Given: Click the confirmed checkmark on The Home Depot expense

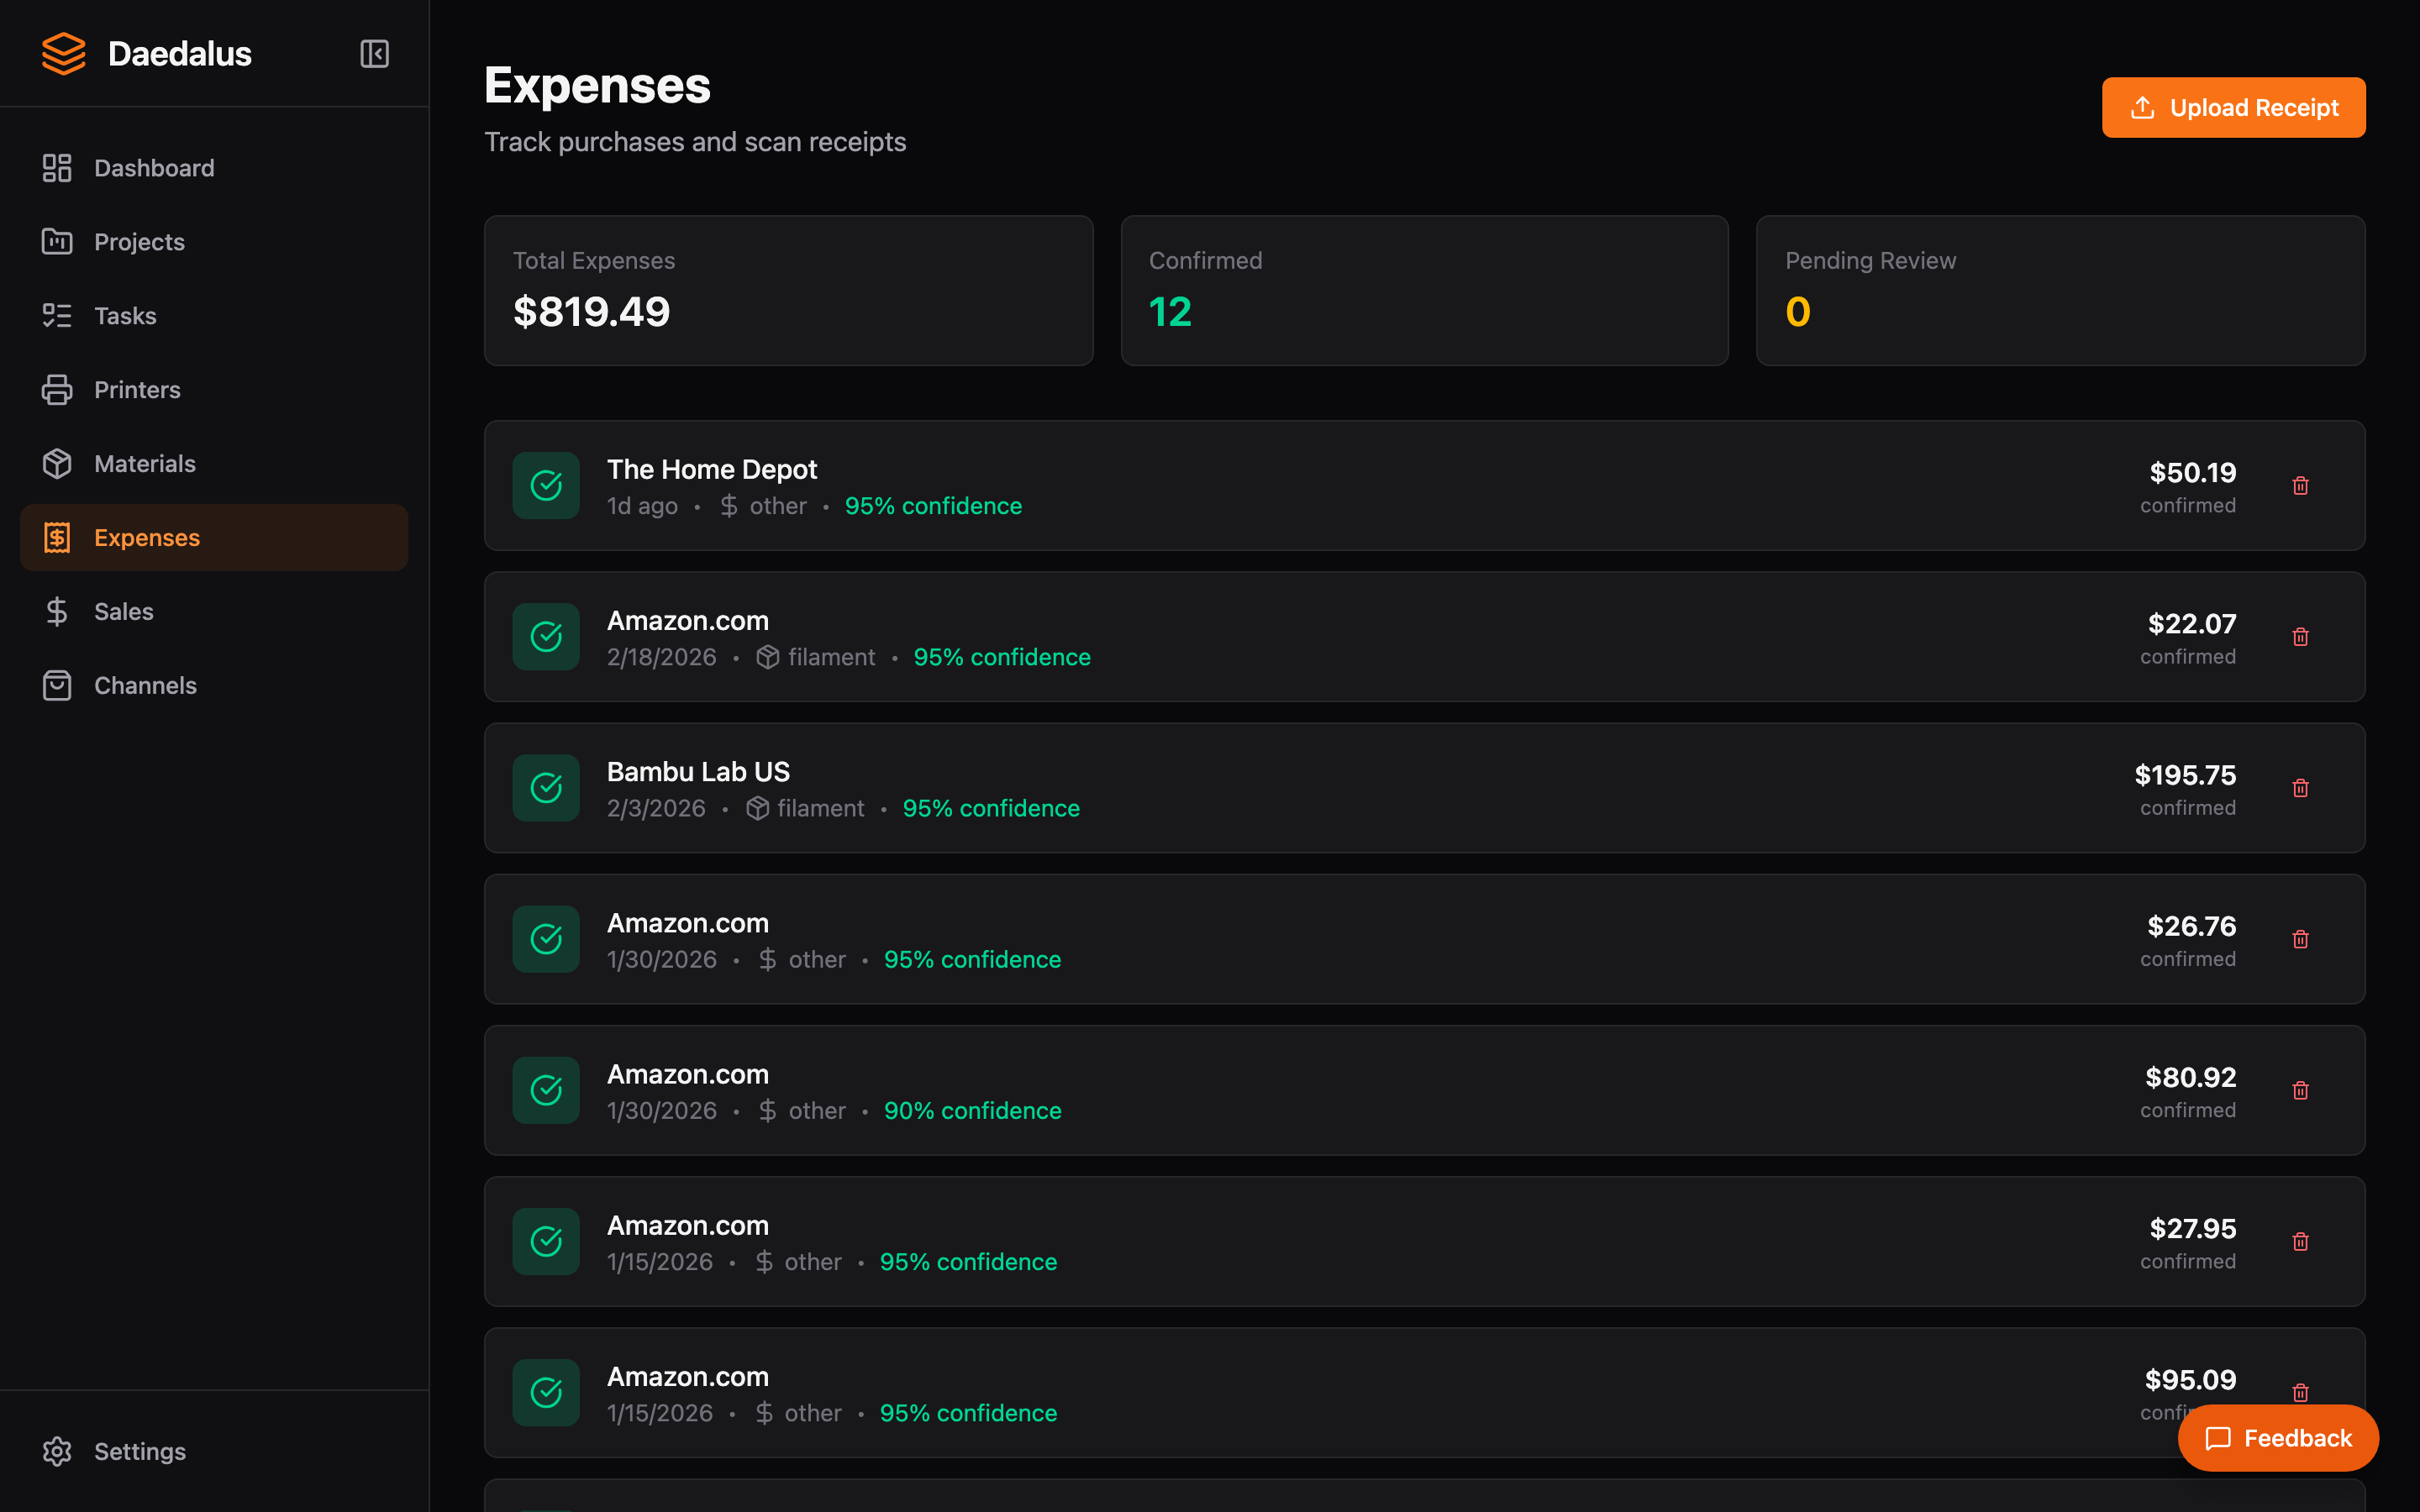Looking at the screenshot, I should click(x=546, y=485).
